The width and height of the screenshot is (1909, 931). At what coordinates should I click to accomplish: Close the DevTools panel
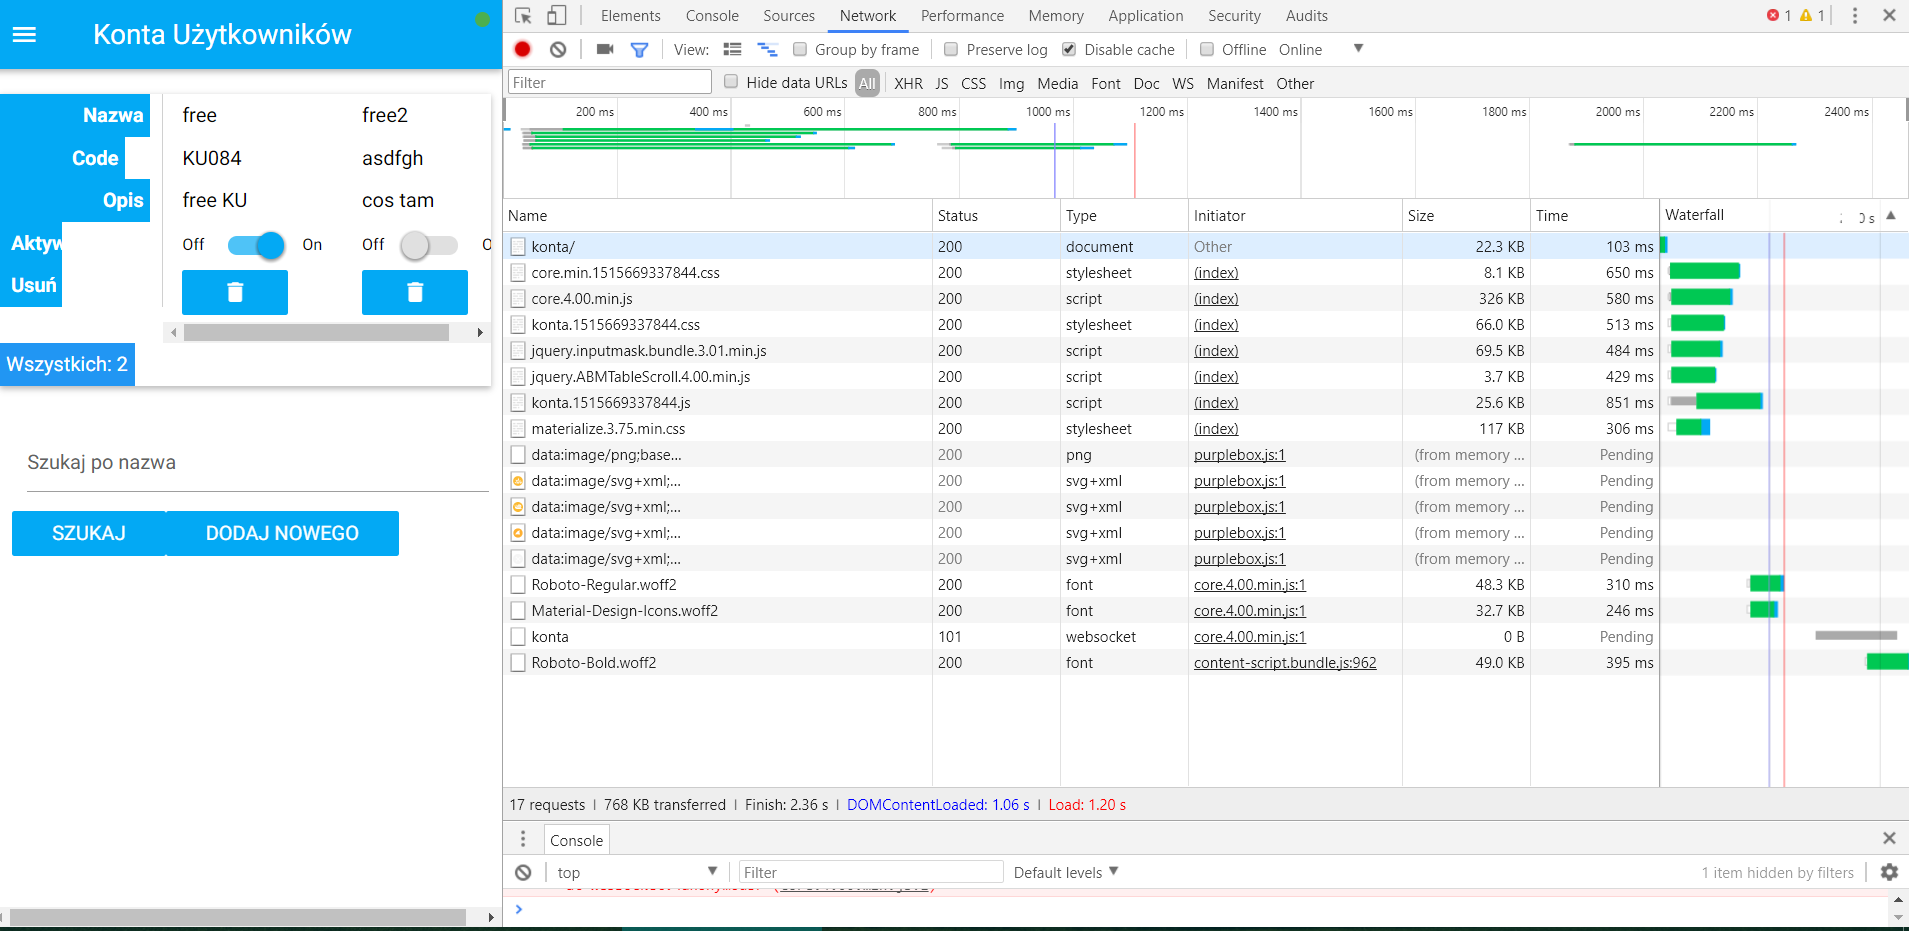click(1889, 15)
